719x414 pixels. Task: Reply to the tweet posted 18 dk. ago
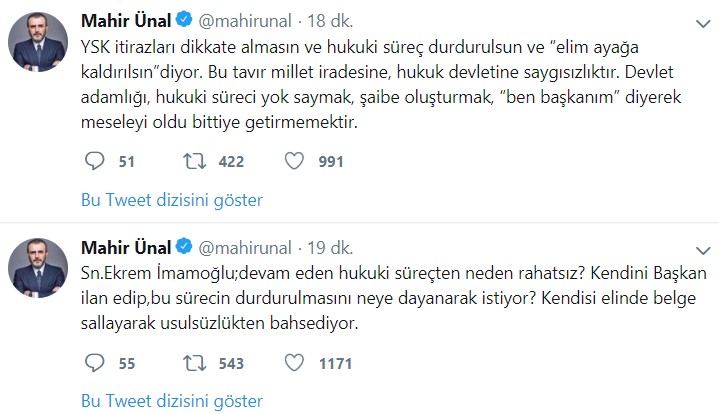(x=96, y=160)
